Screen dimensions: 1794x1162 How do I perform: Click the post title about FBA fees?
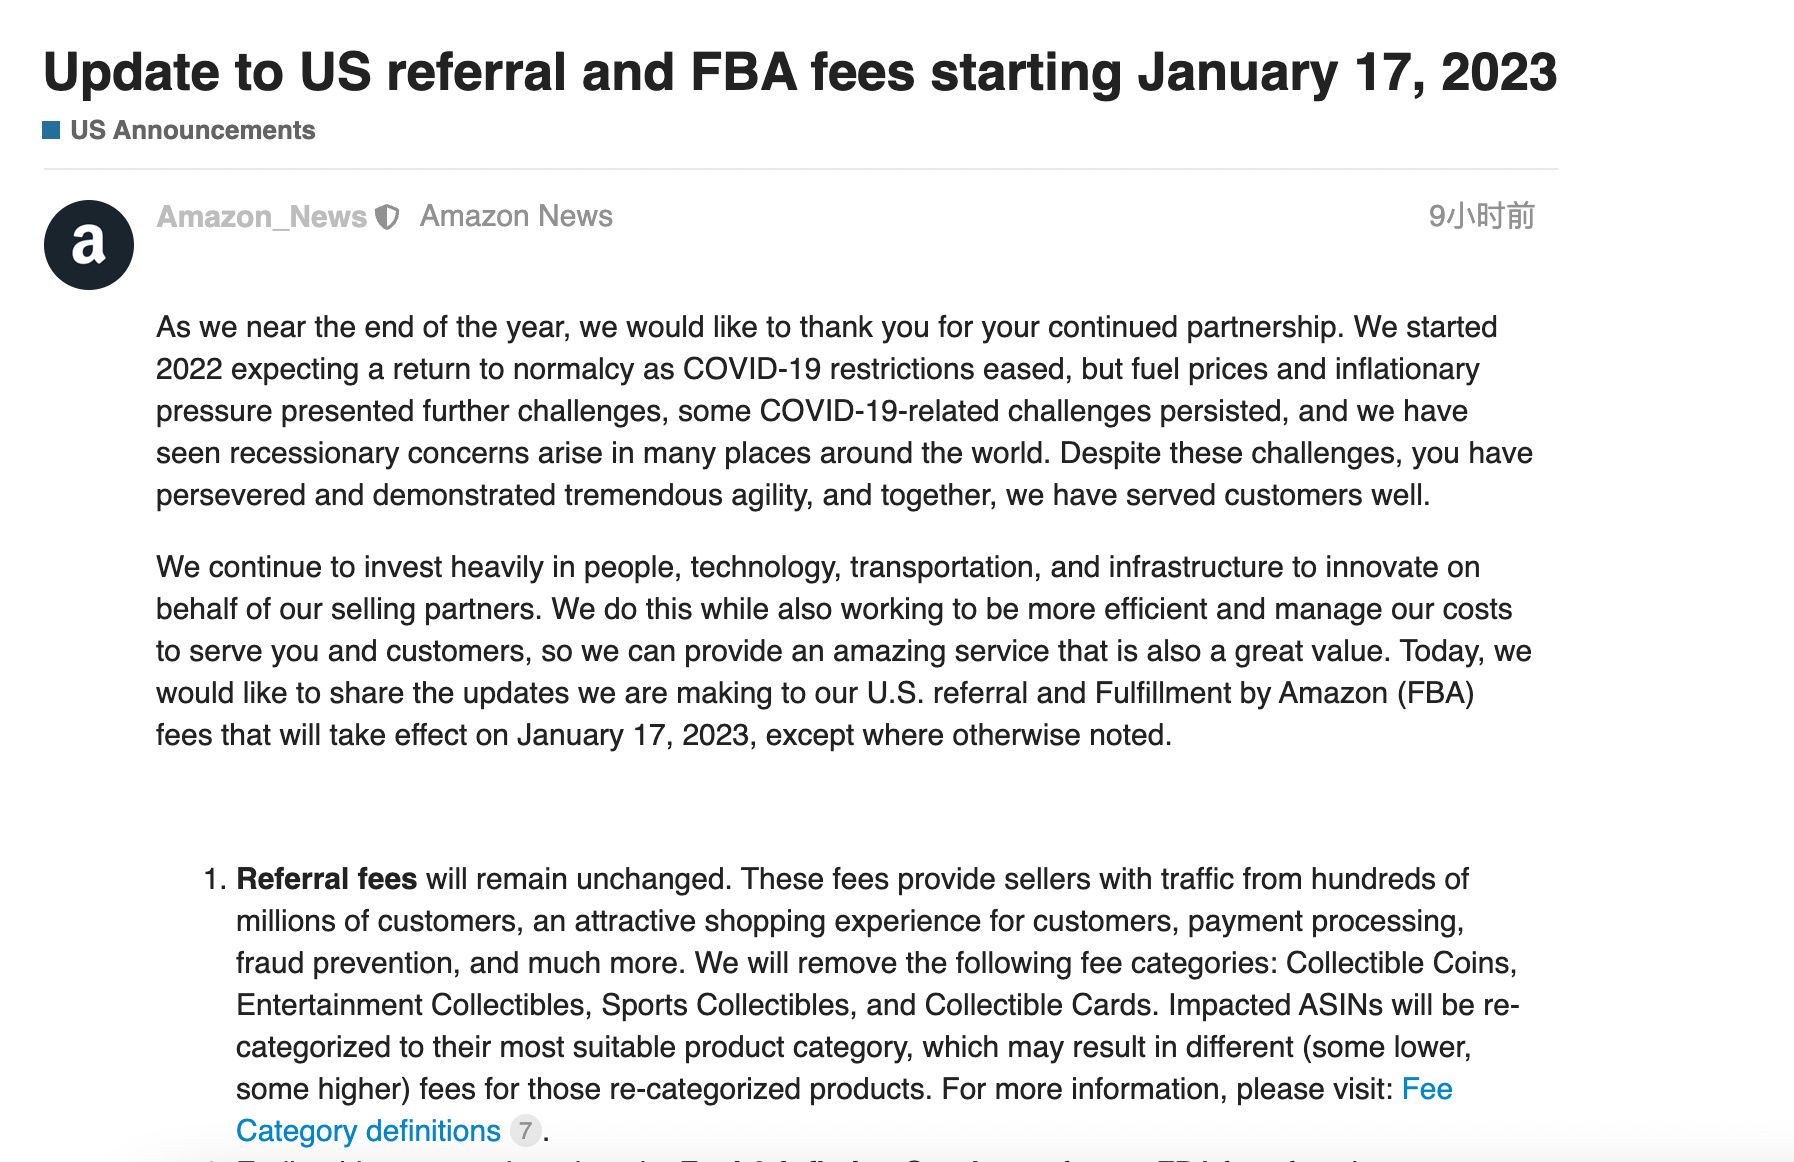point(800,73)
